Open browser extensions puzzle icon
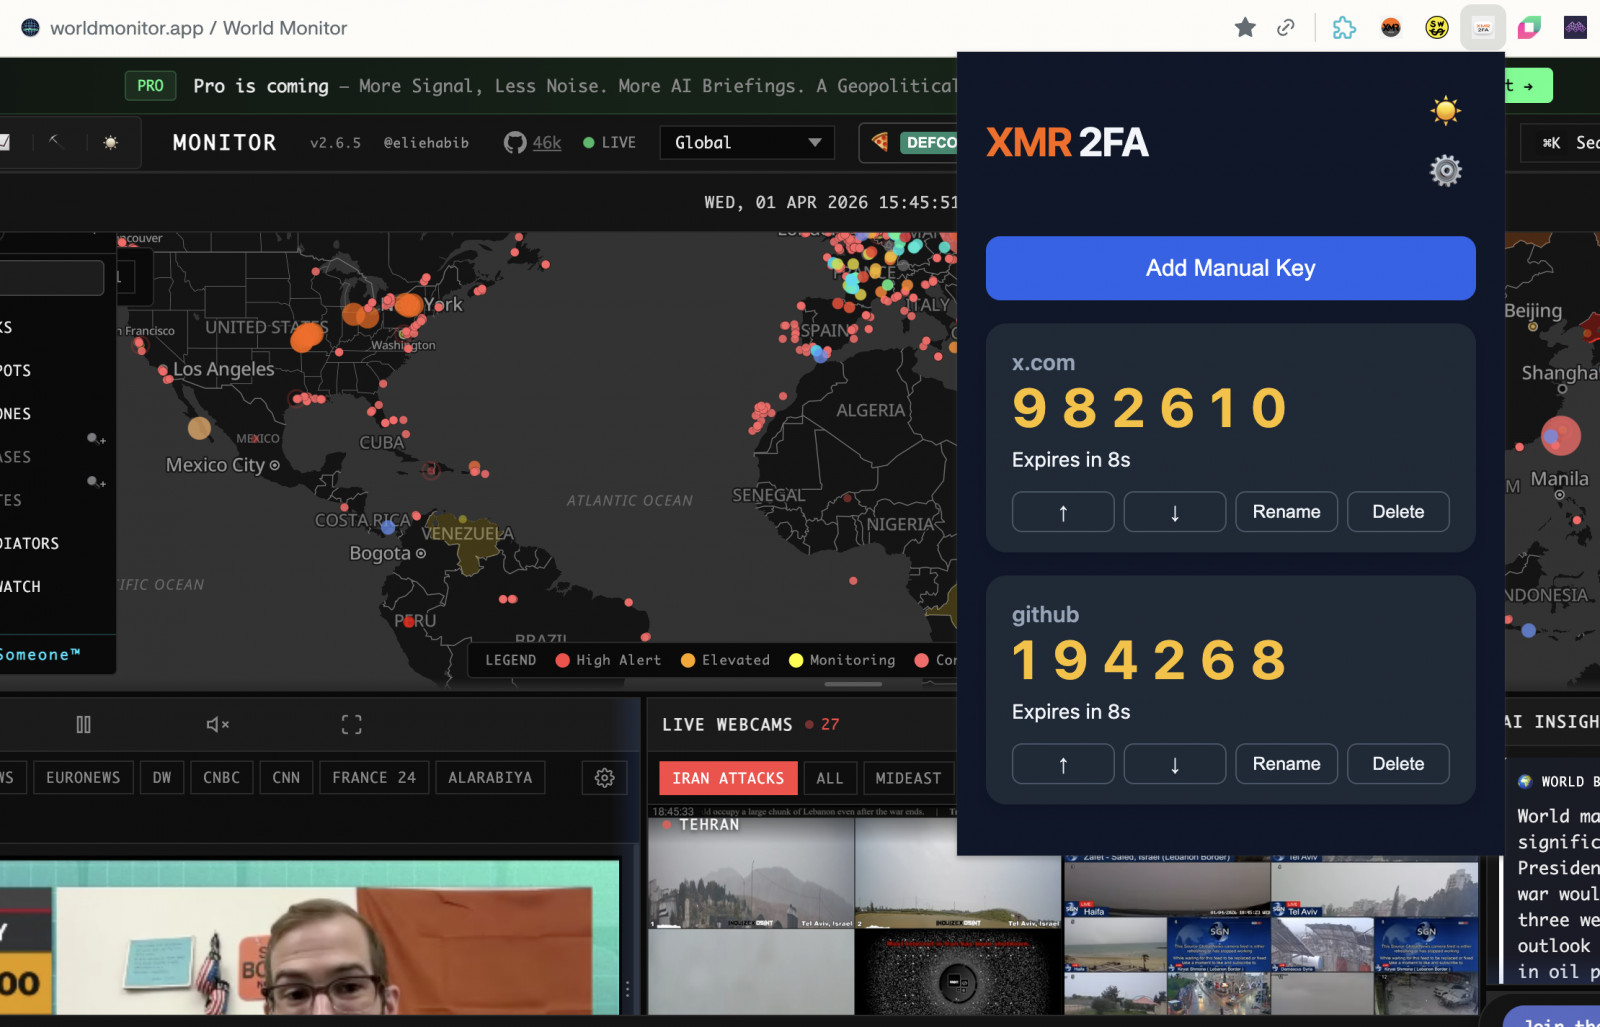 pyautogui.click(x=1344, y=28)
